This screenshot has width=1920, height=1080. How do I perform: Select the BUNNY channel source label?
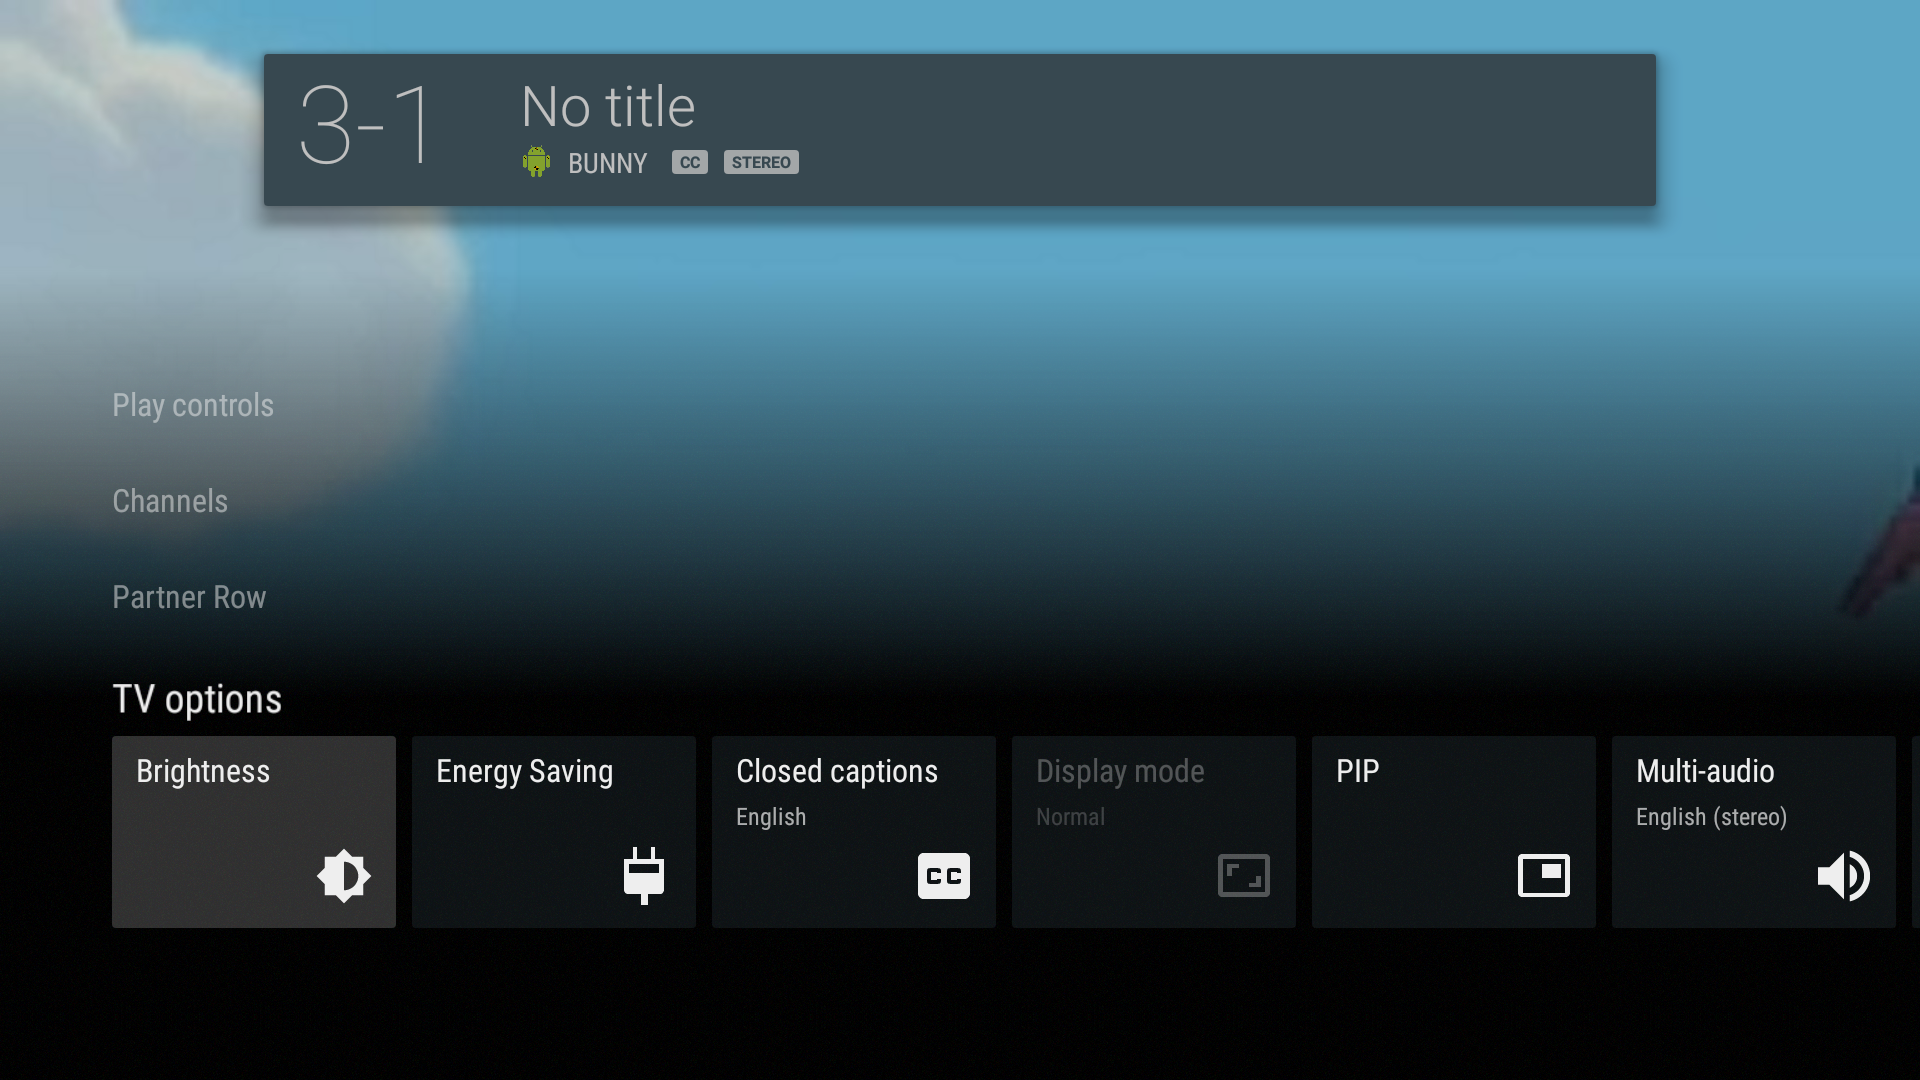tap(608, 161)
